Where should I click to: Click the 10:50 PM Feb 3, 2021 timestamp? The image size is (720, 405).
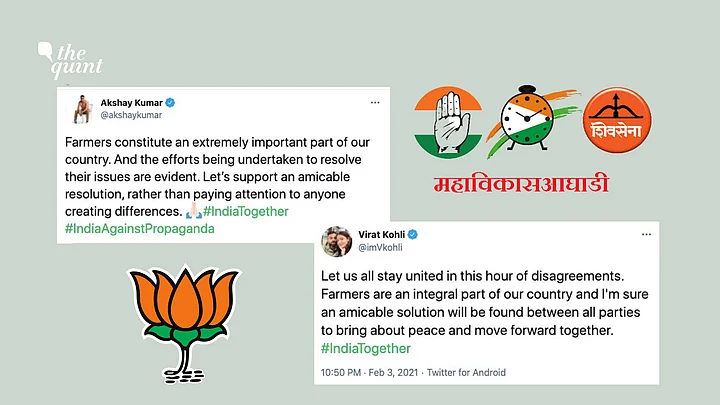(x=370, y=372)
